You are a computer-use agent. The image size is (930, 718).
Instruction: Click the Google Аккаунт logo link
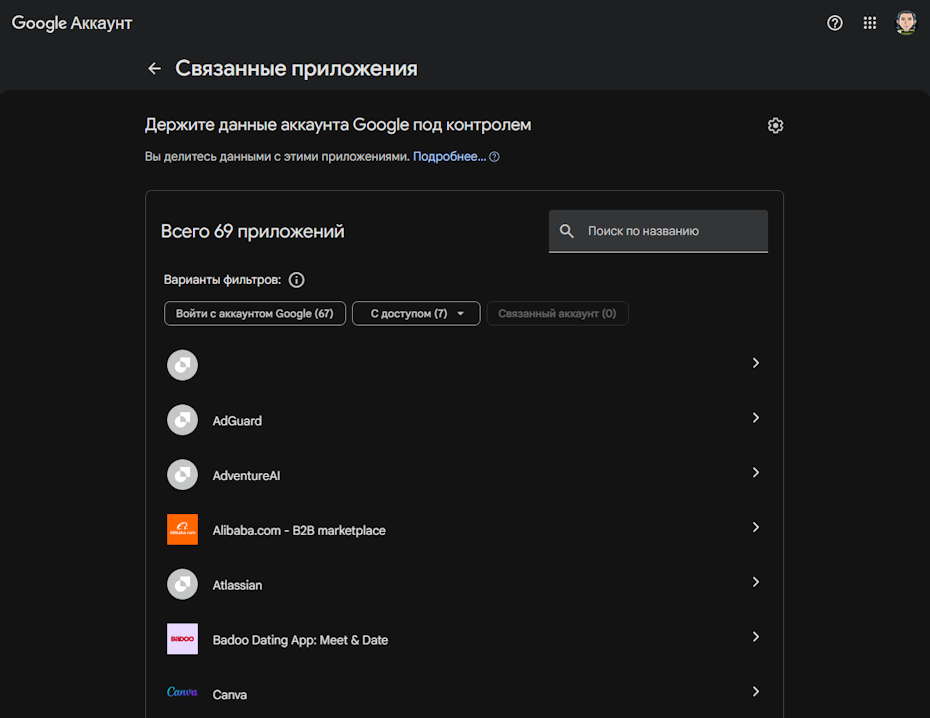tap(72, 23)
